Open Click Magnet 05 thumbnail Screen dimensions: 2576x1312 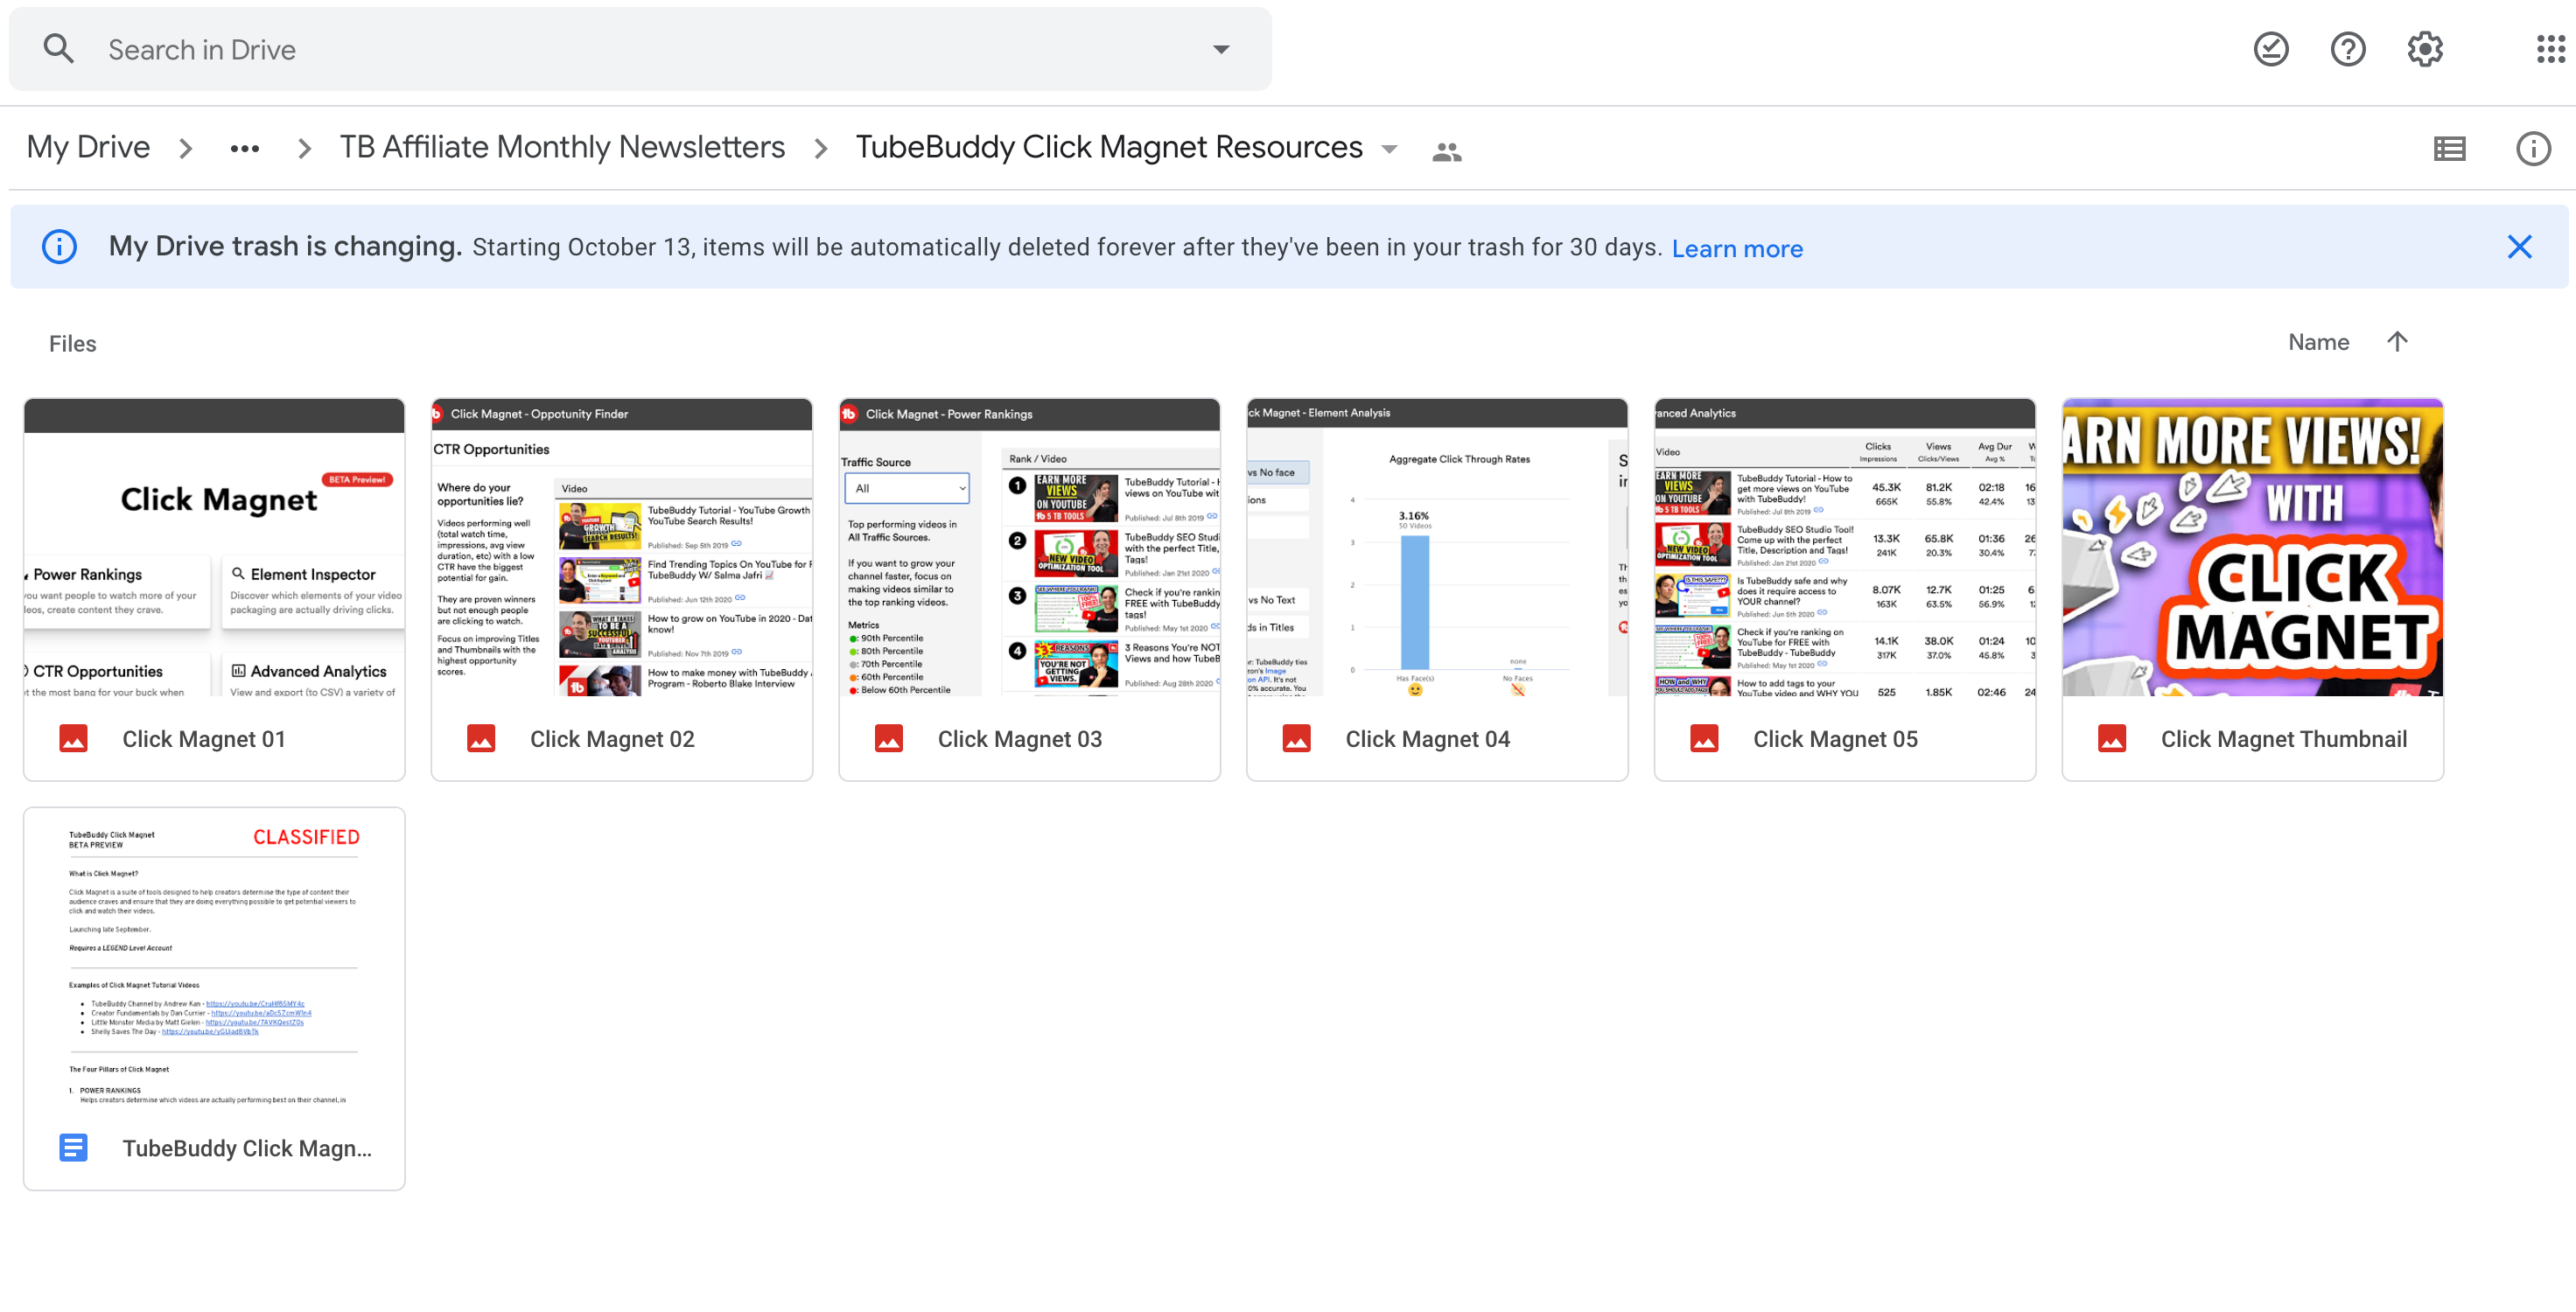point(1845,547)
